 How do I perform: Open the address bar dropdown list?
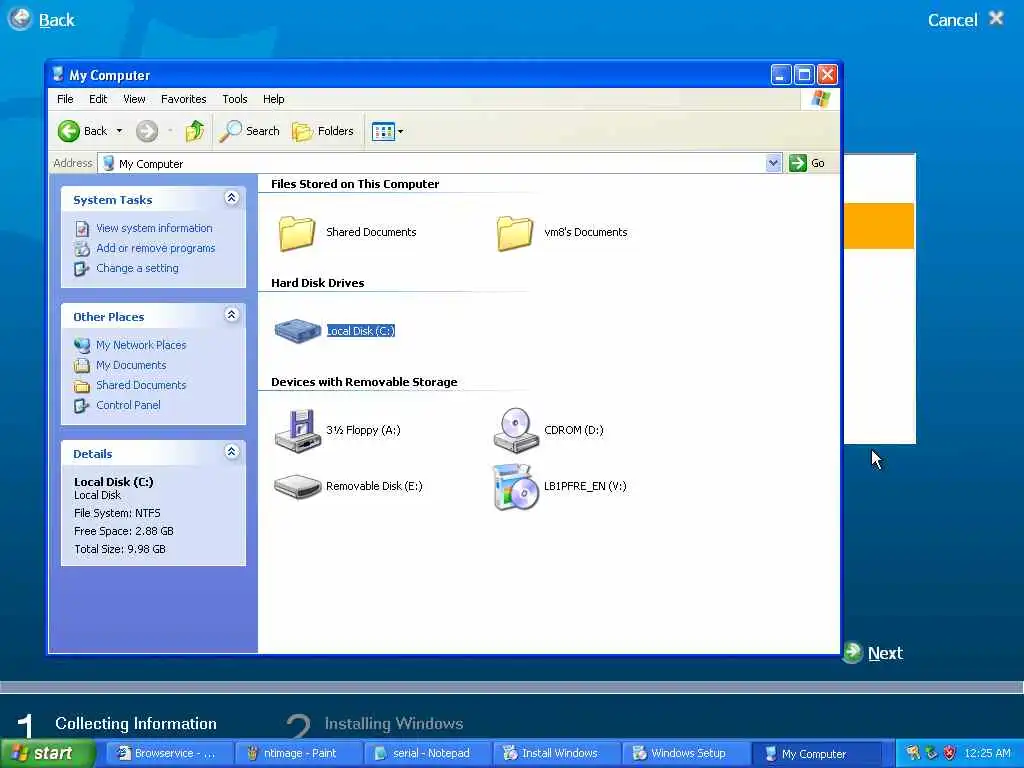pos(773,163)
